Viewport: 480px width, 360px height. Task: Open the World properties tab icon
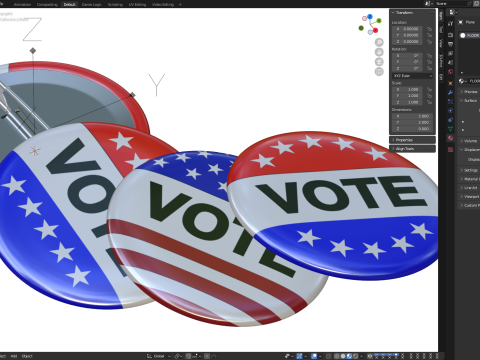coord(450,72)
